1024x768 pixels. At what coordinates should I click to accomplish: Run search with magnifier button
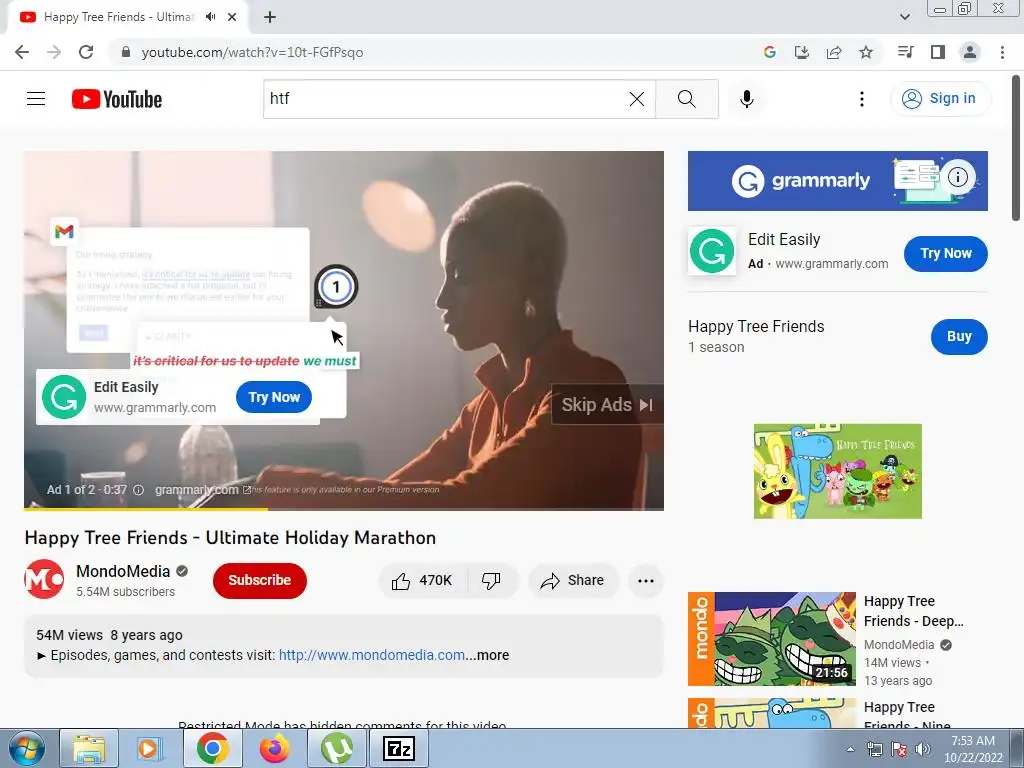pyautogui.click(x=686, y=99)
